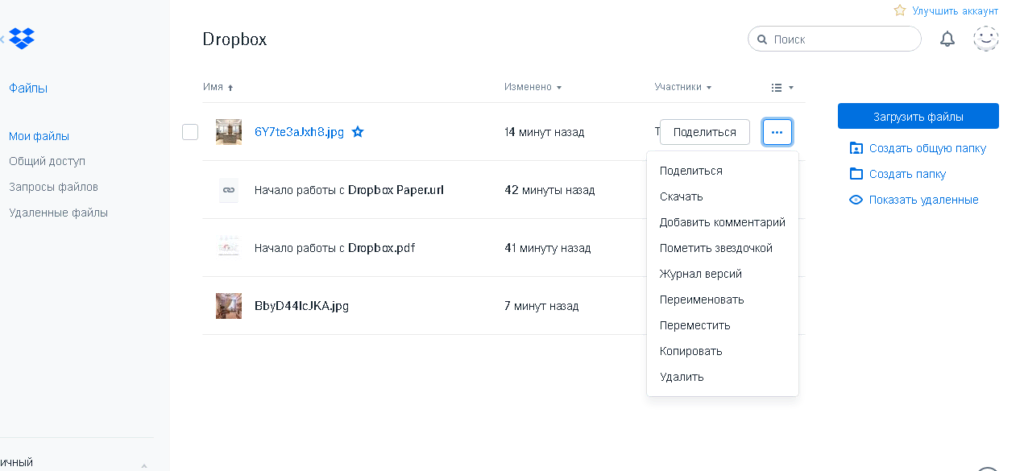Click into the Поиск search field
This screenshot has width=1024, height=471.
[x=840, y=39]
